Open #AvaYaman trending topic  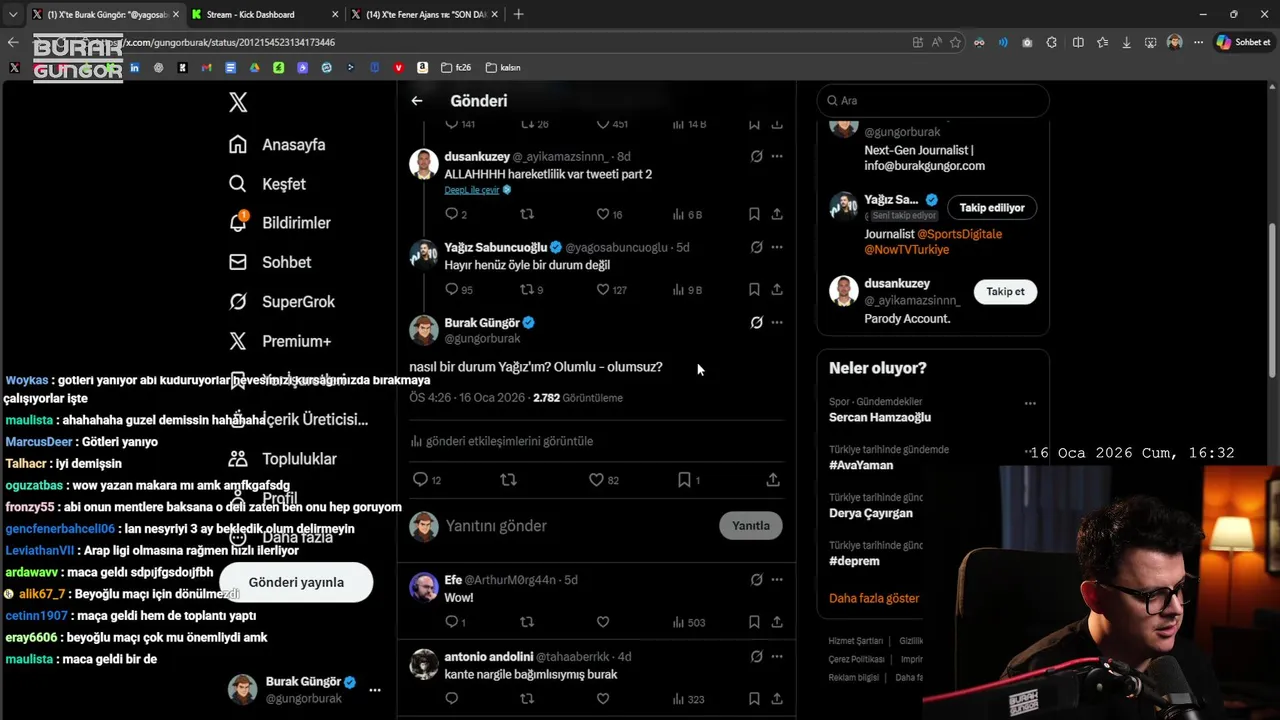pos(861,465)
